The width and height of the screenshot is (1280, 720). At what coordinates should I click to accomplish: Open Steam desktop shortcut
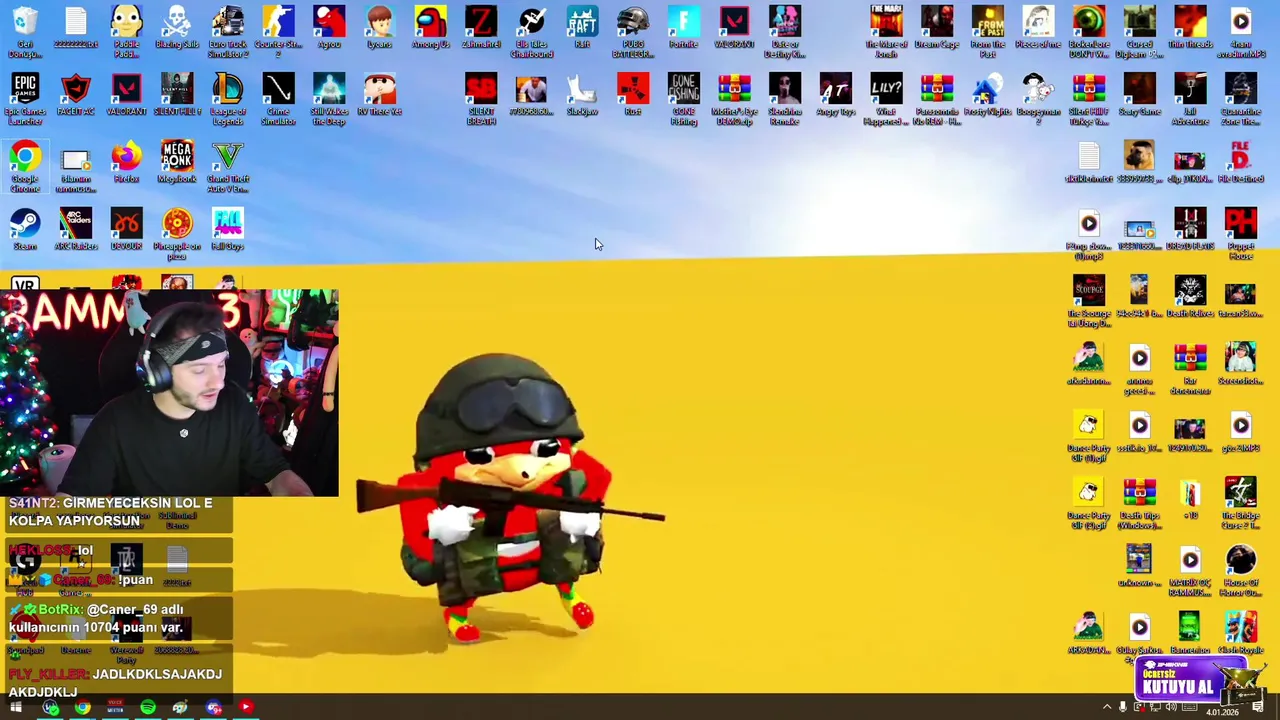tap(25, 230)
